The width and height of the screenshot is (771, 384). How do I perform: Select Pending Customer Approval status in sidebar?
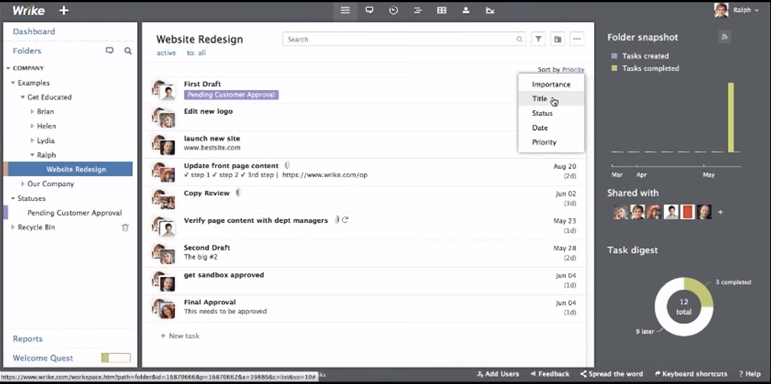click(x=75, y=213)
